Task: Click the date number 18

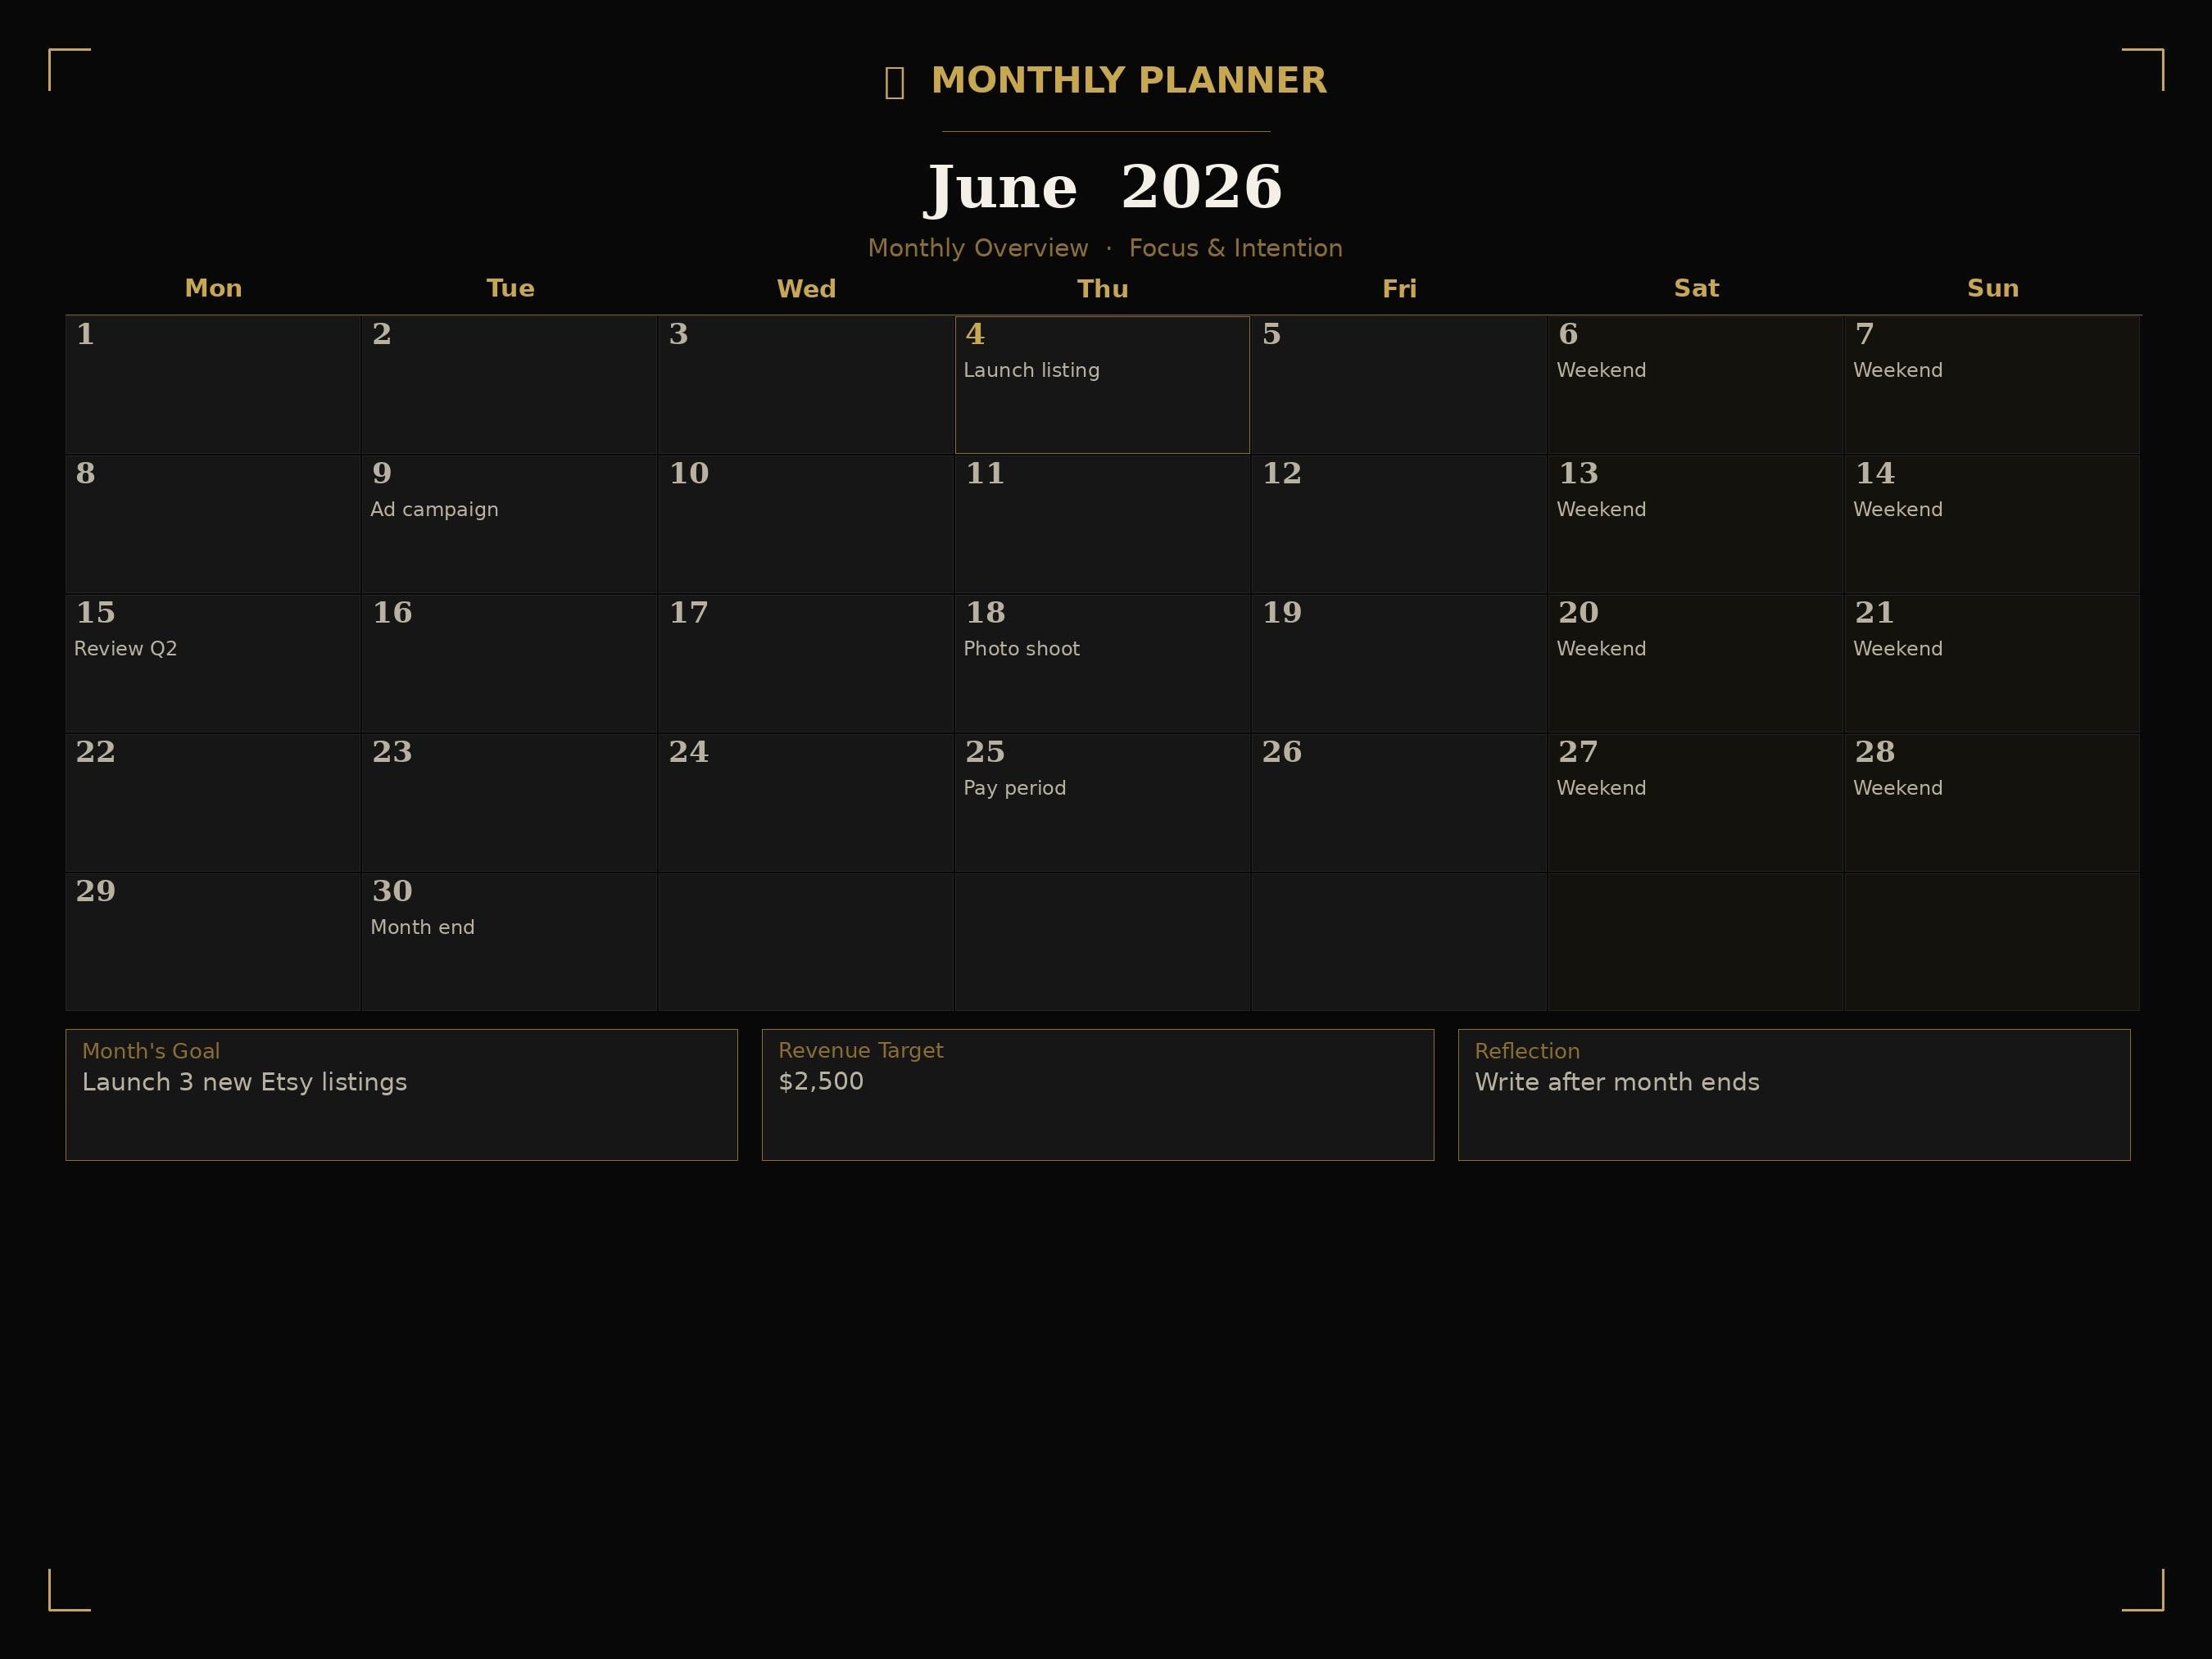Action: point(985,612)
